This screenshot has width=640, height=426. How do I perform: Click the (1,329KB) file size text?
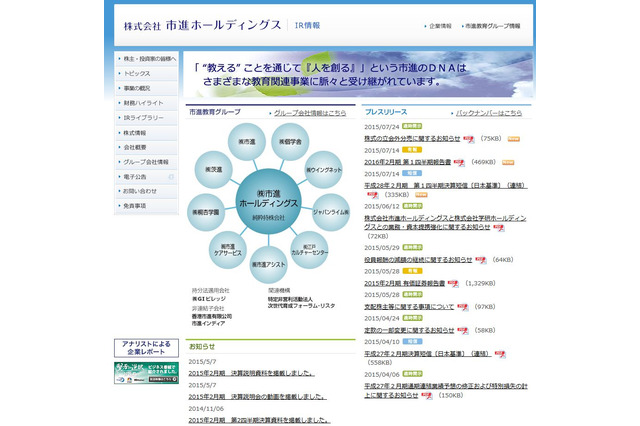coord(480,283)
